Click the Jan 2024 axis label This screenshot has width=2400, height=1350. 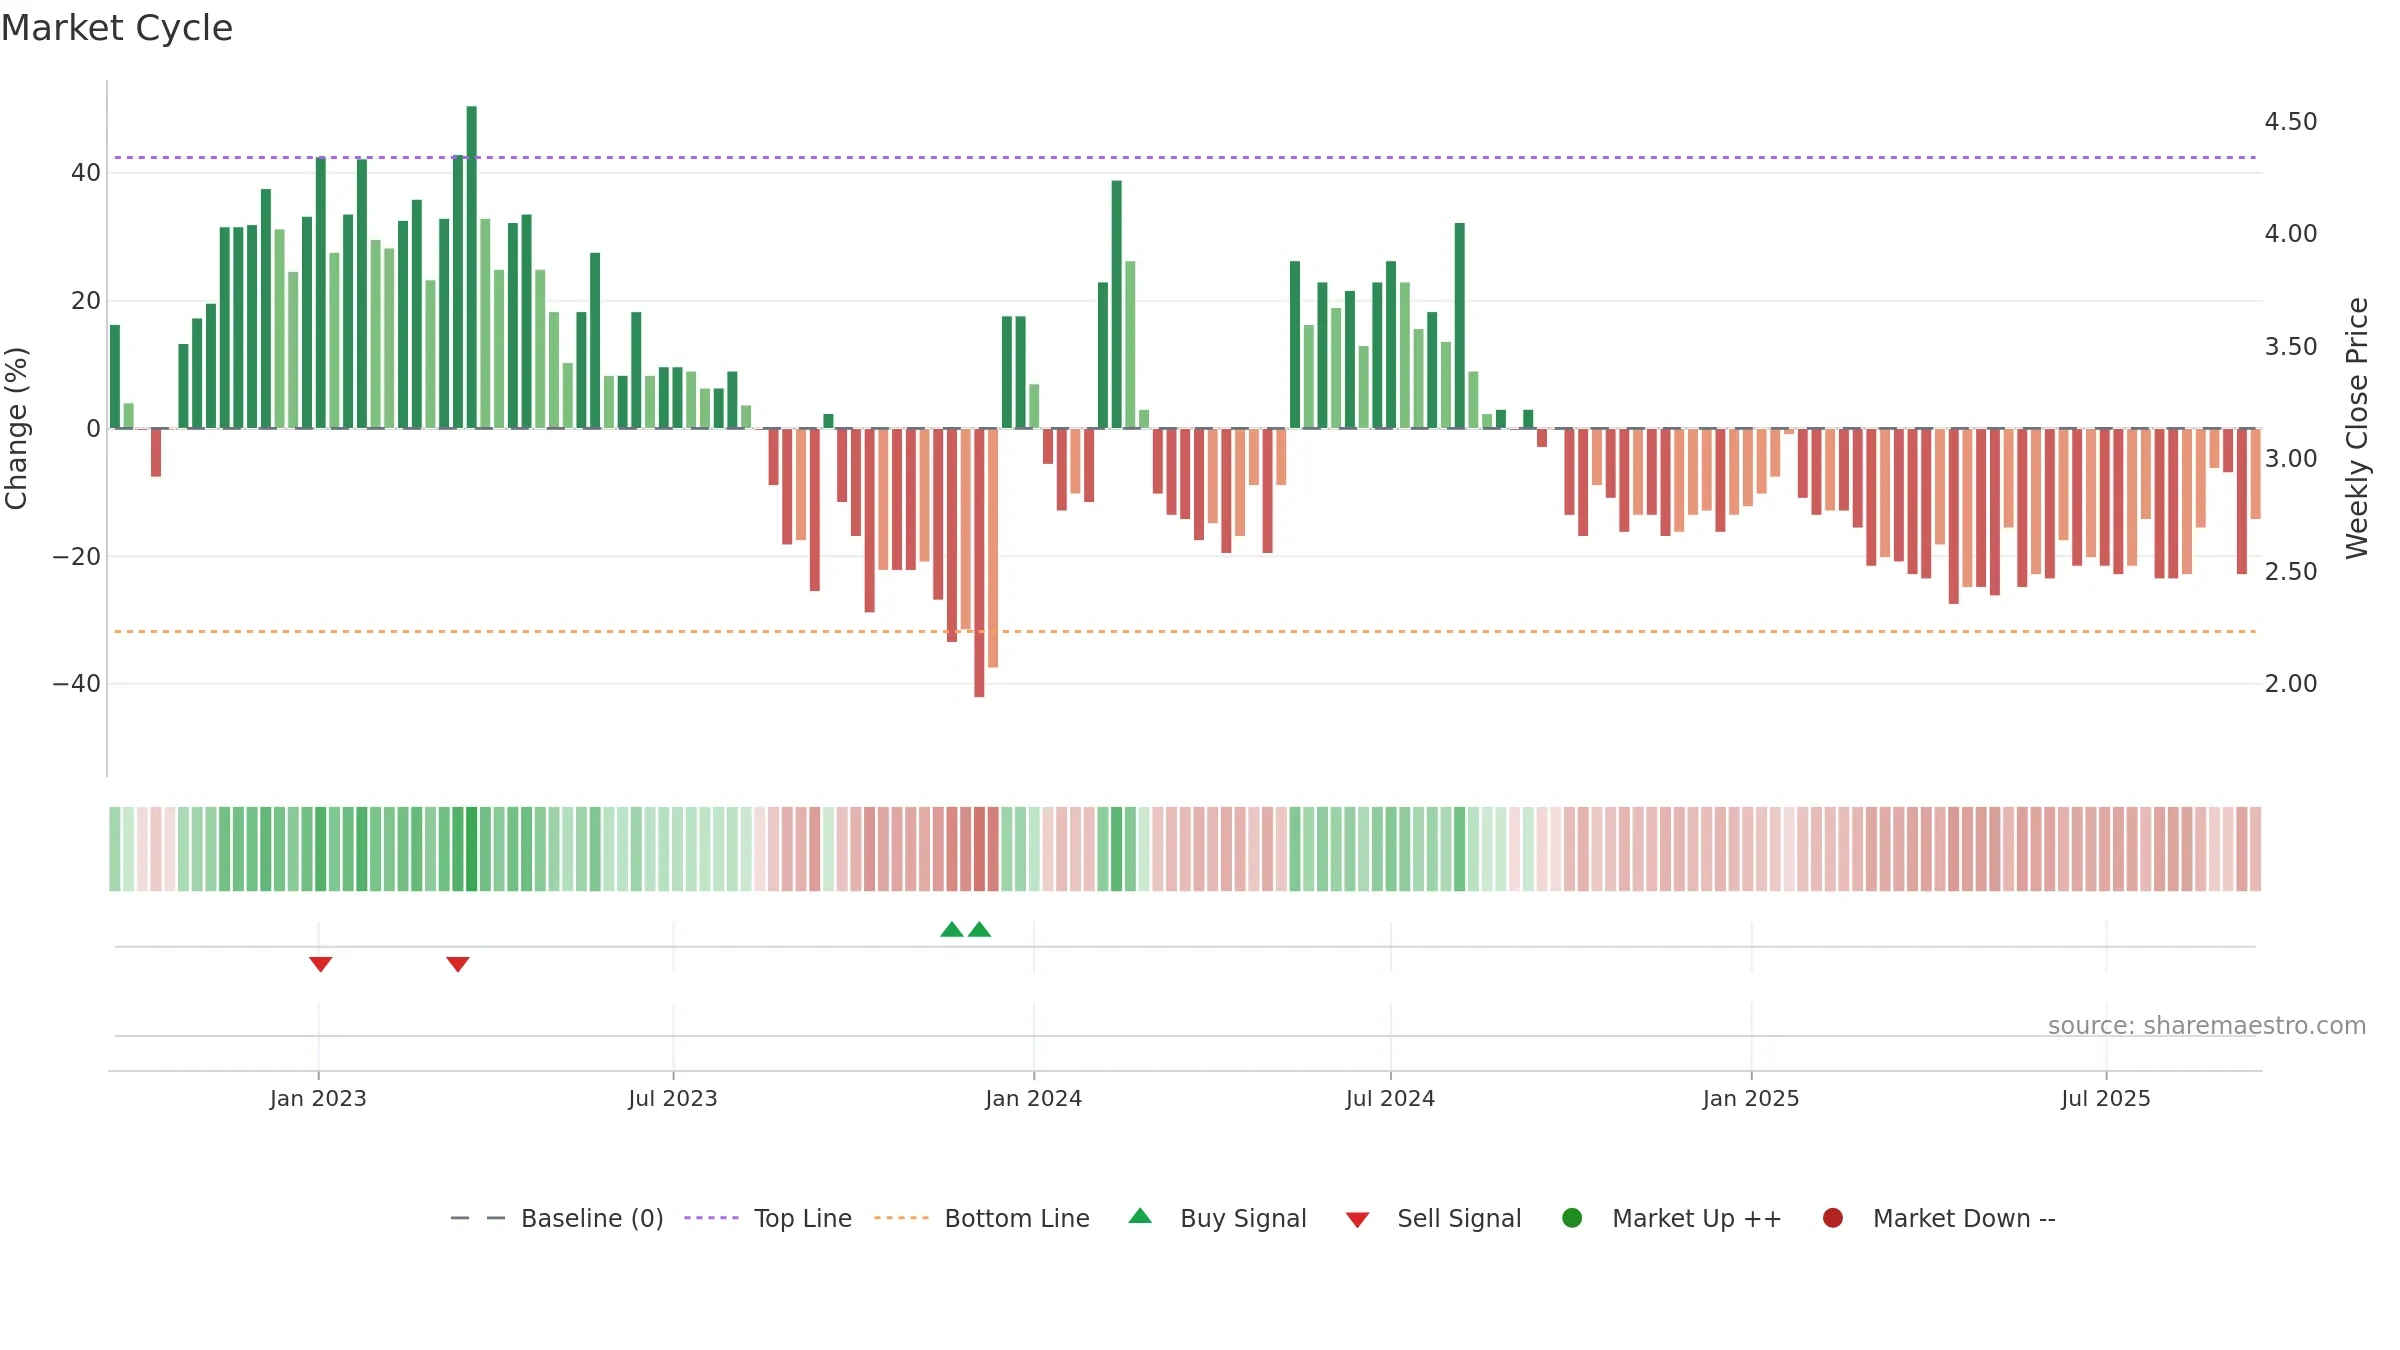click(x=1034, y=1099)
